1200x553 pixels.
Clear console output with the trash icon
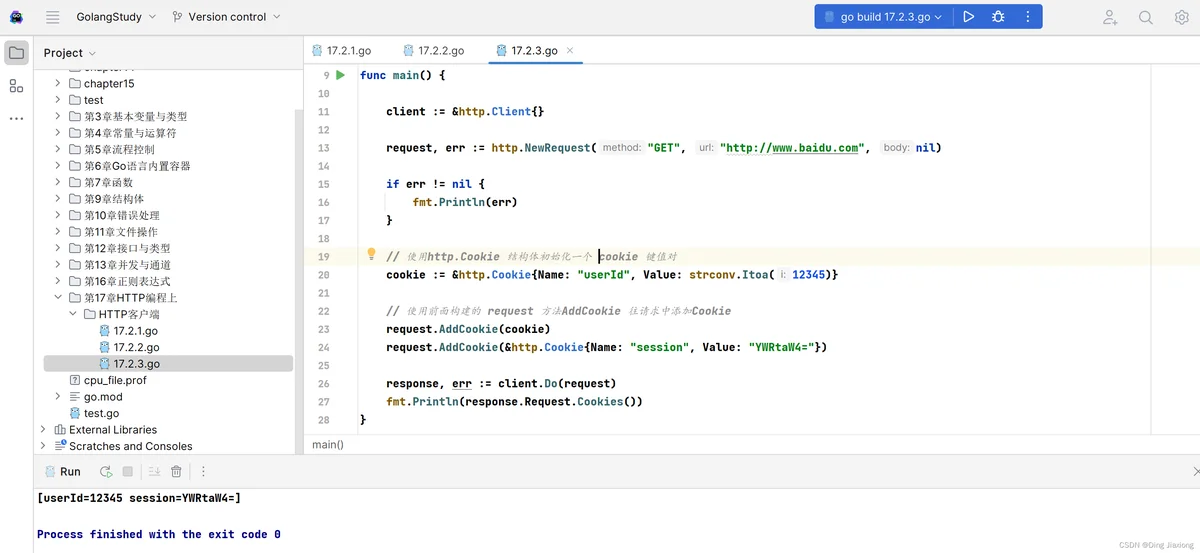point(176,471)
